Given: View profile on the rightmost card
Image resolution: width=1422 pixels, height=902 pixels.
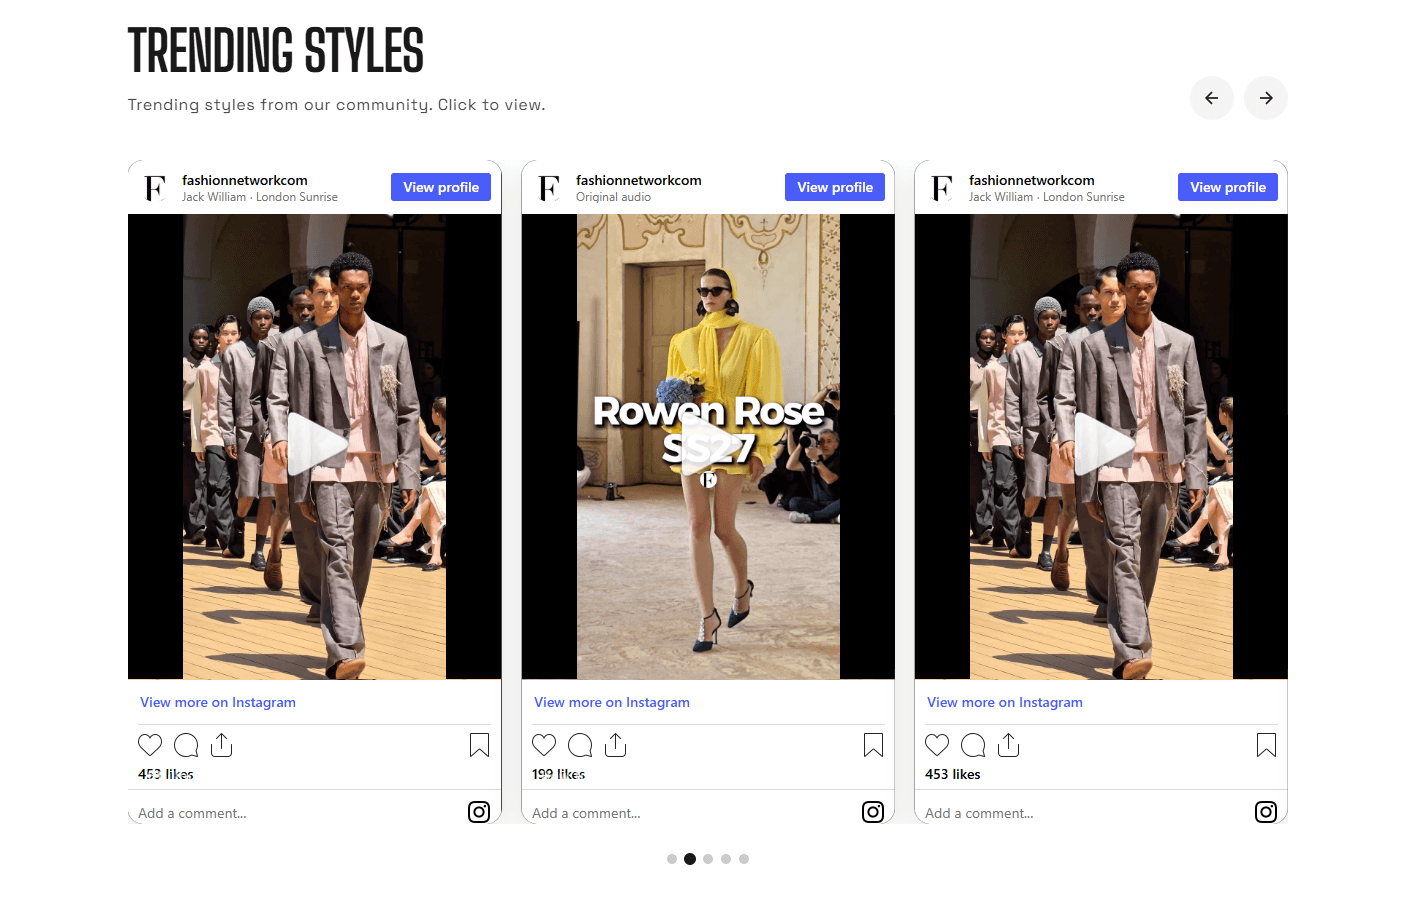Looking at the screenshot, I should coord(1228,187).
